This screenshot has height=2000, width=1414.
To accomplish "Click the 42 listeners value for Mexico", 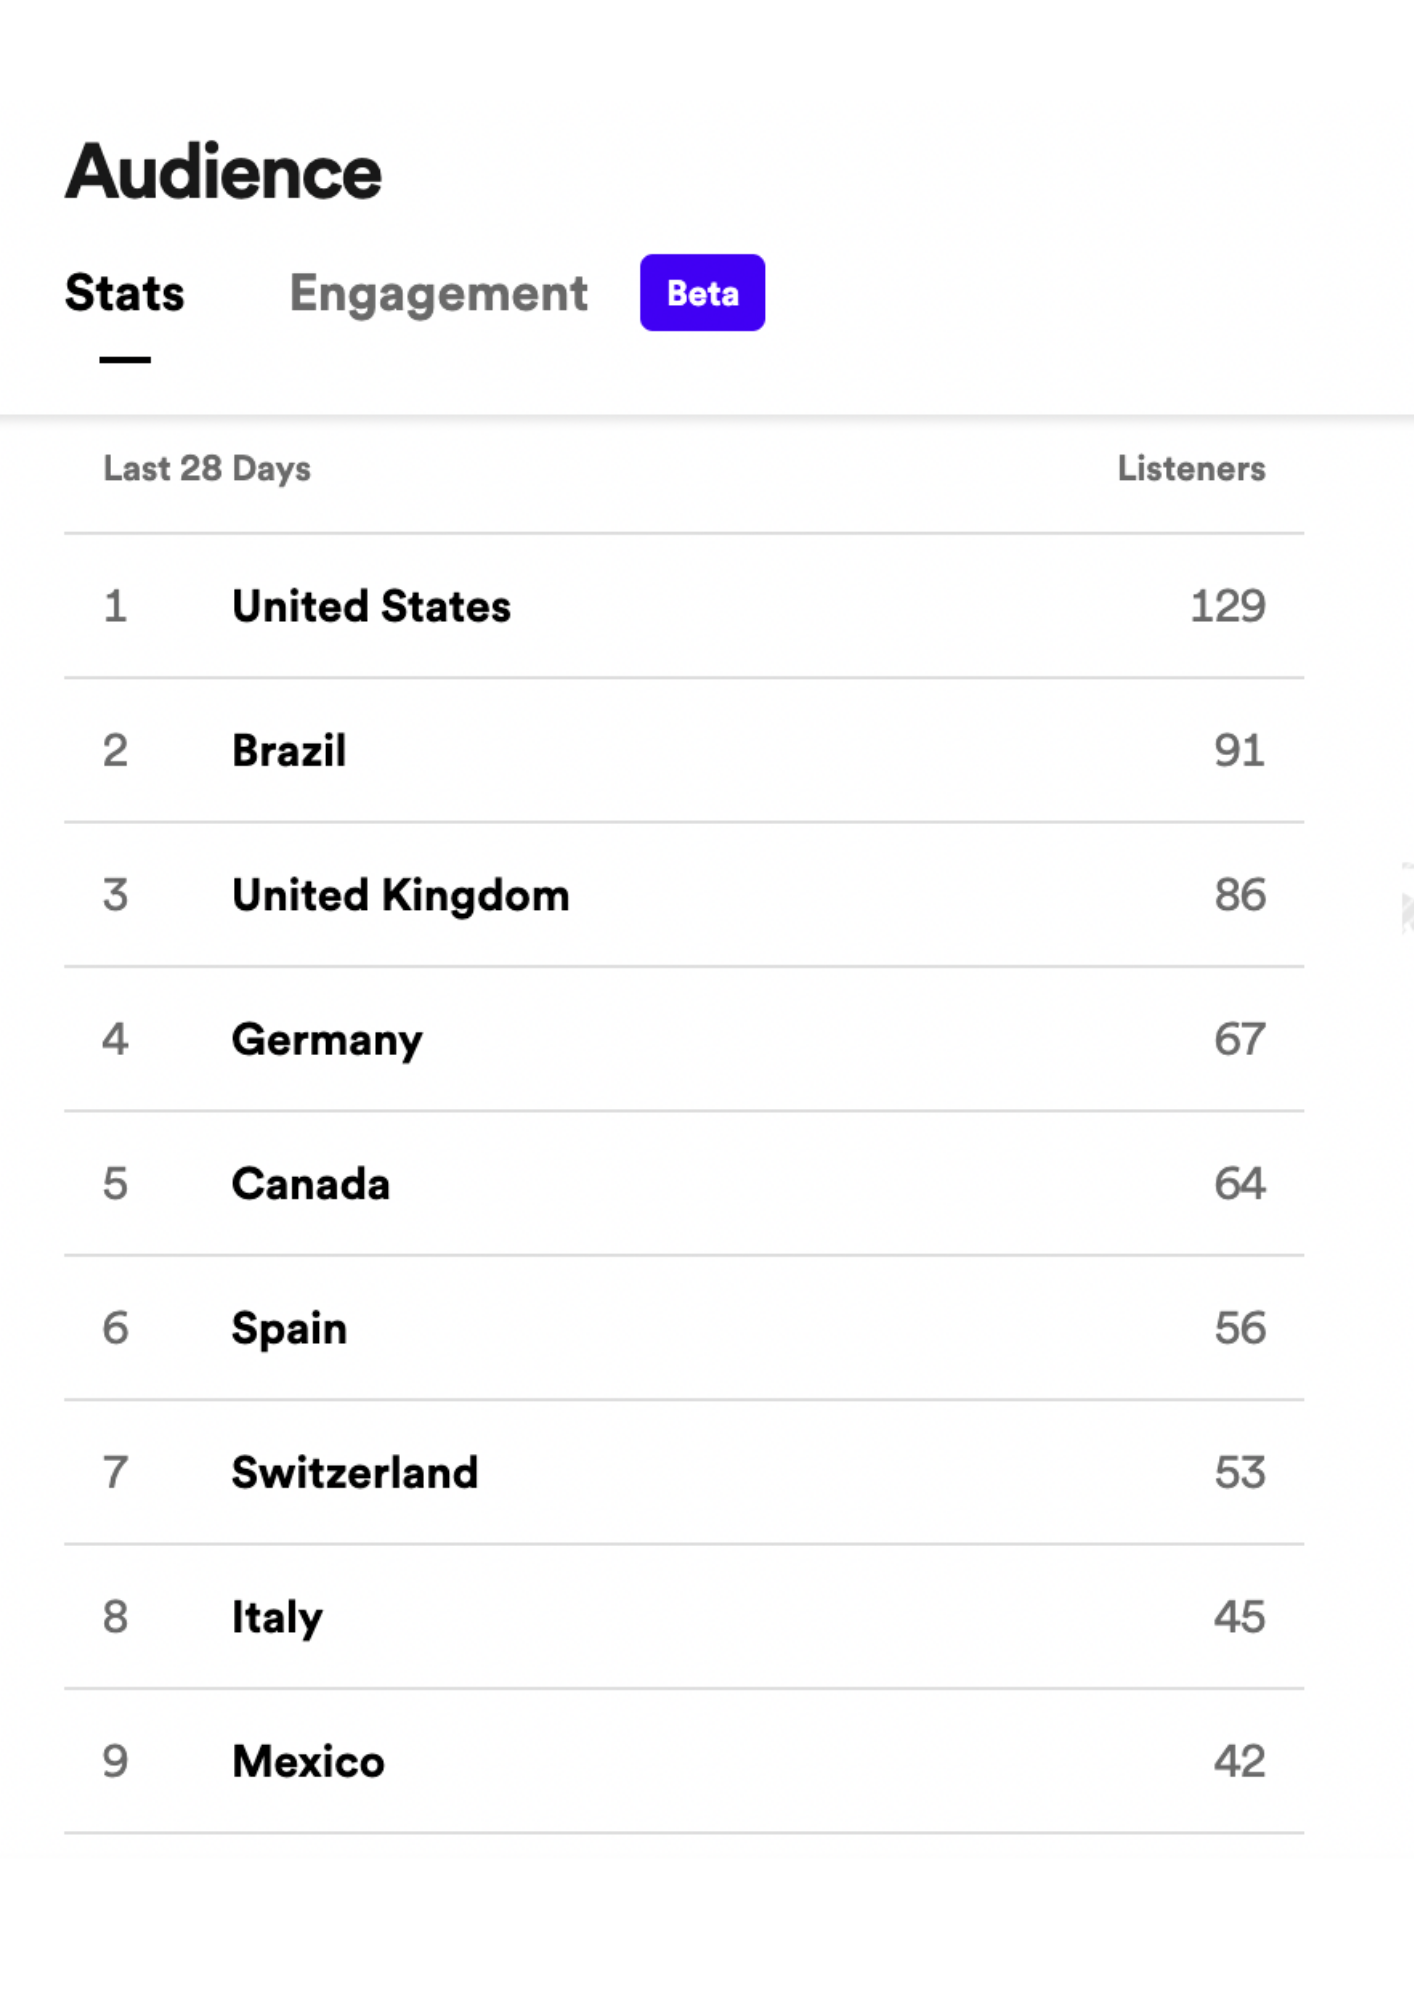I will pos(1239,1761).
